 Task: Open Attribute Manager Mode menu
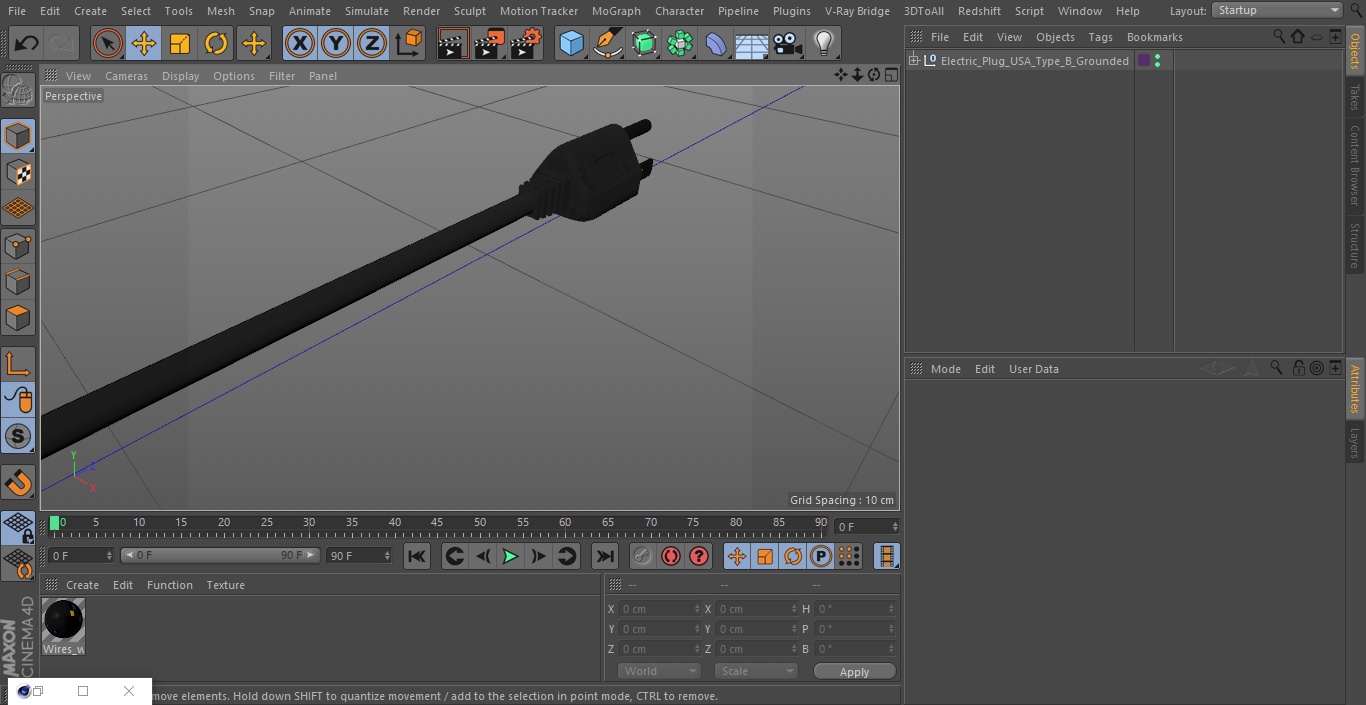tap(946, 369)
